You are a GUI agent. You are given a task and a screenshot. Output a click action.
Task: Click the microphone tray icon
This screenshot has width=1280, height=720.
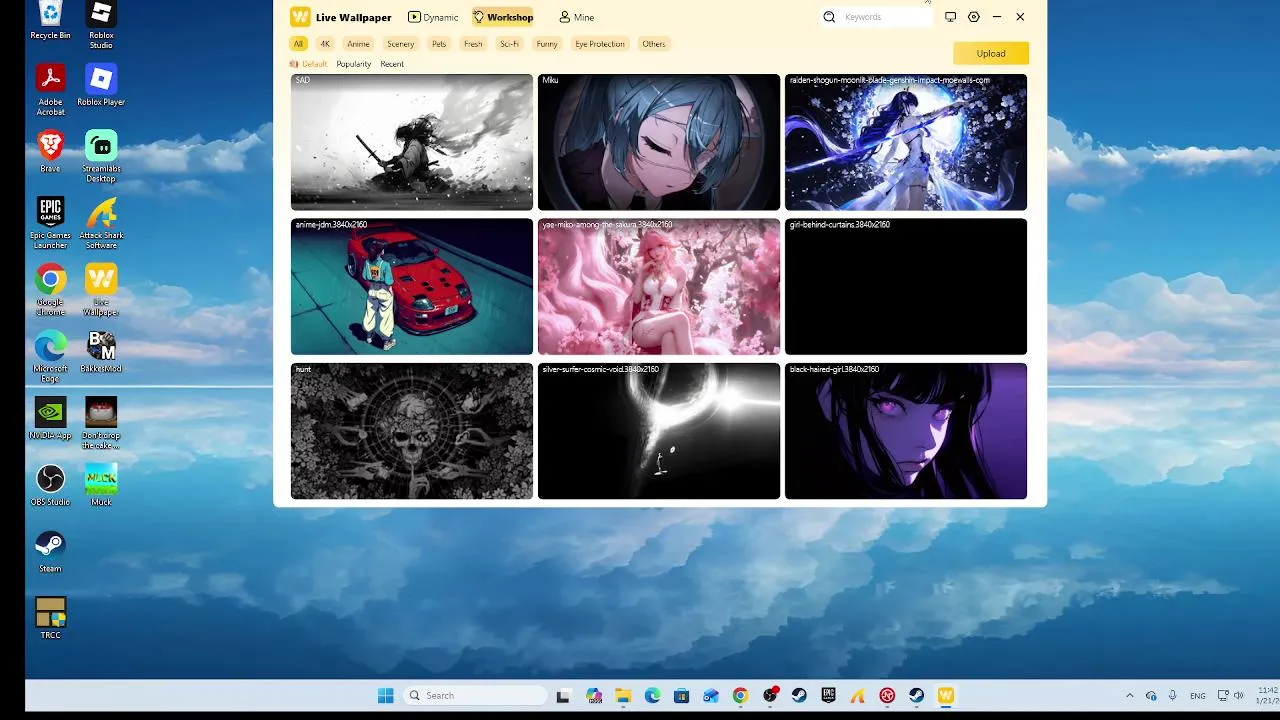(1173, 696)
